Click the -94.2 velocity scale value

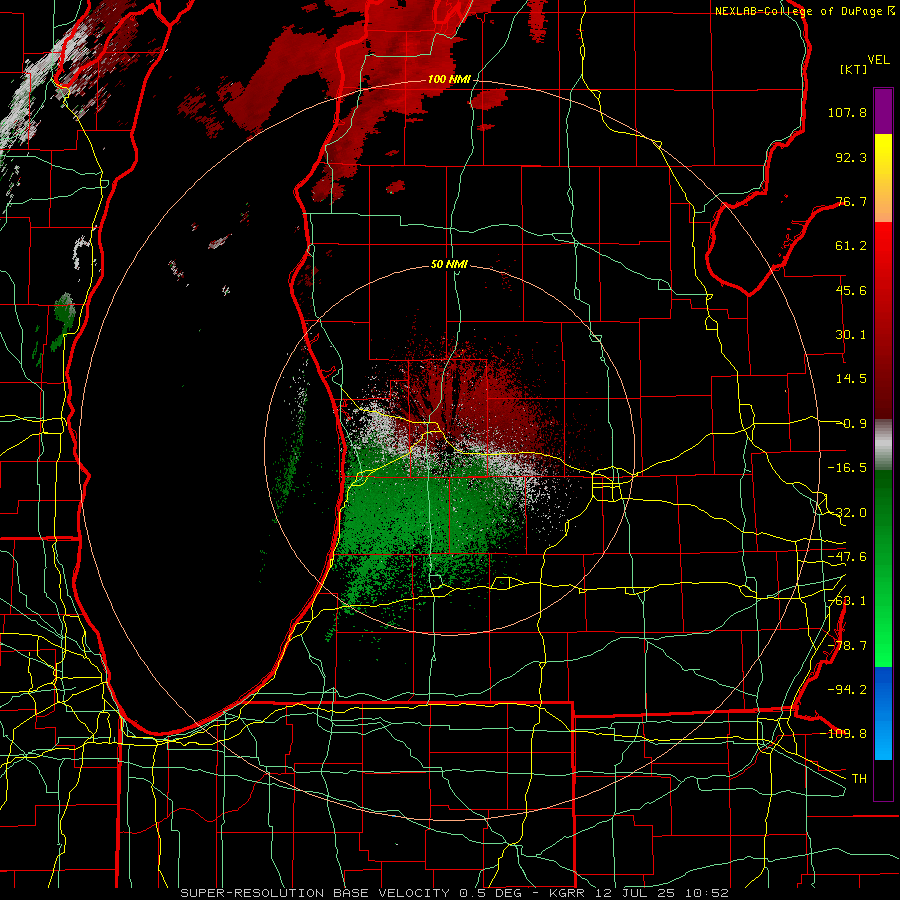point(847,689)
